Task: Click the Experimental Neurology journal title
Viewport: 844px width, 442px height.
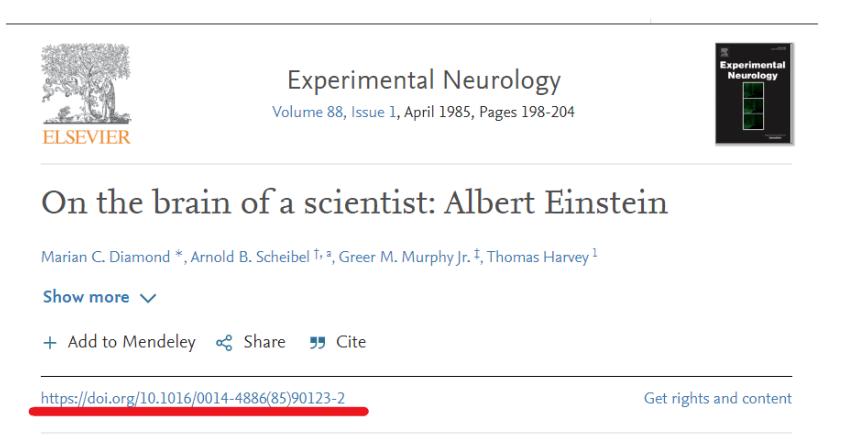Action: [424, 81]
